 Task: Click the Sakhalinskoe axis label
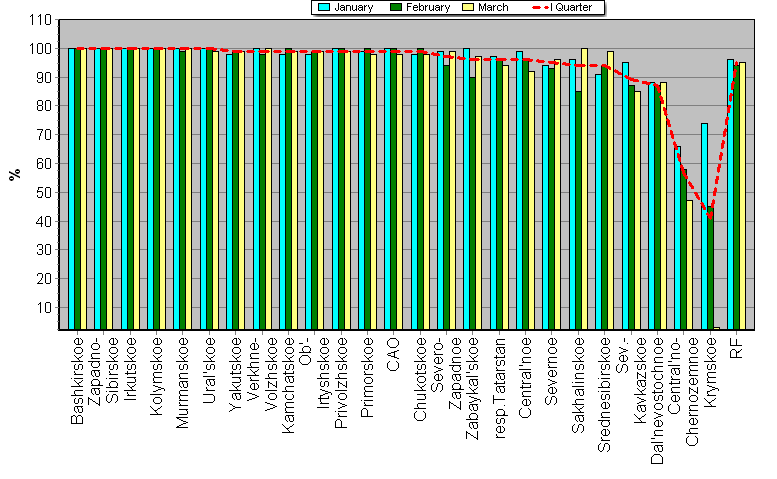pos(578,385)
